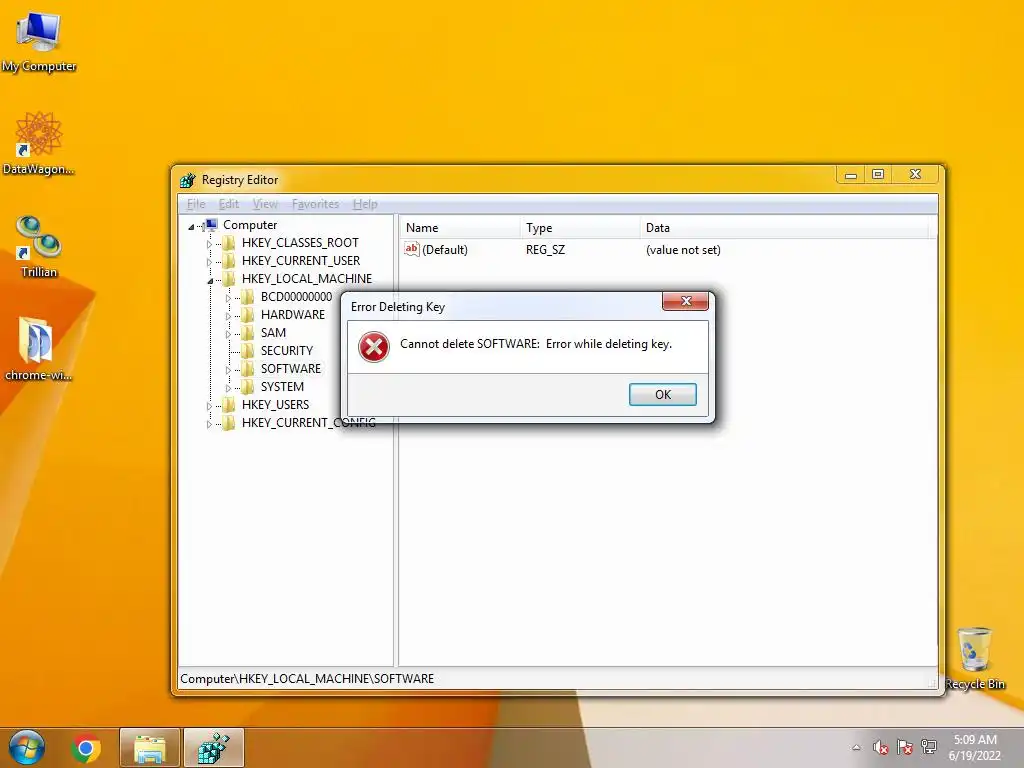Click the HKEY_USERS folder icon
Viewport: 1024px width, 768px height.
tap(229, 405)
